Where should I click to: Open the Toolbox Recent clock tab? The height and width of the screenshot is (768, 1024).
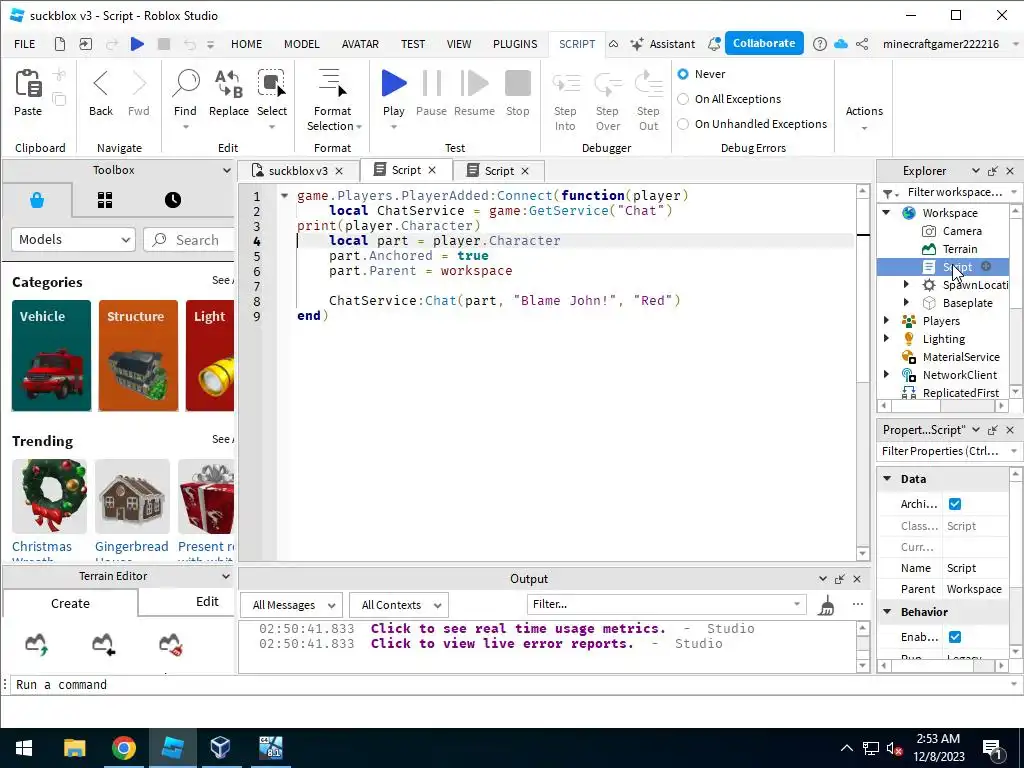[172, 200]
